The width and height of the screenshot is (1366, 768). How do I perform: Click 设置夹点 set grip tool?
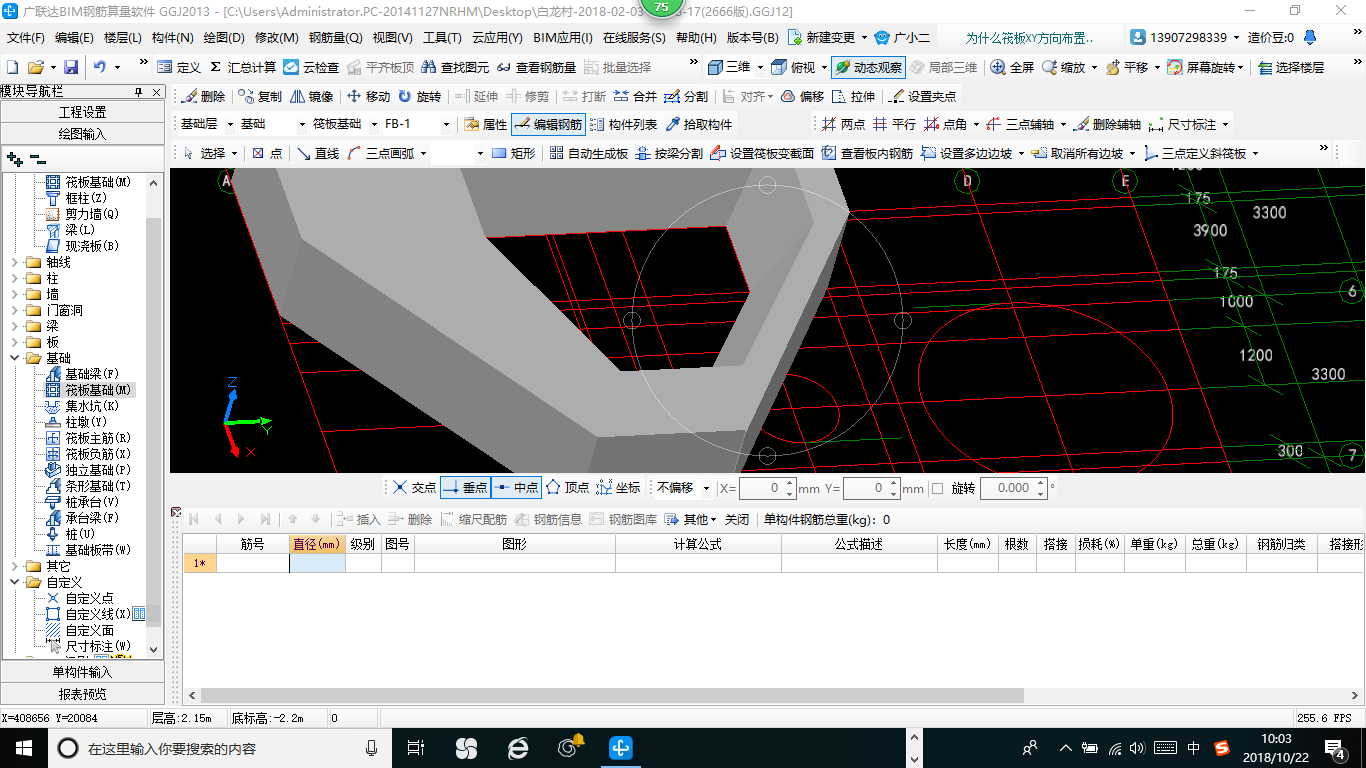tap(922, 97)
